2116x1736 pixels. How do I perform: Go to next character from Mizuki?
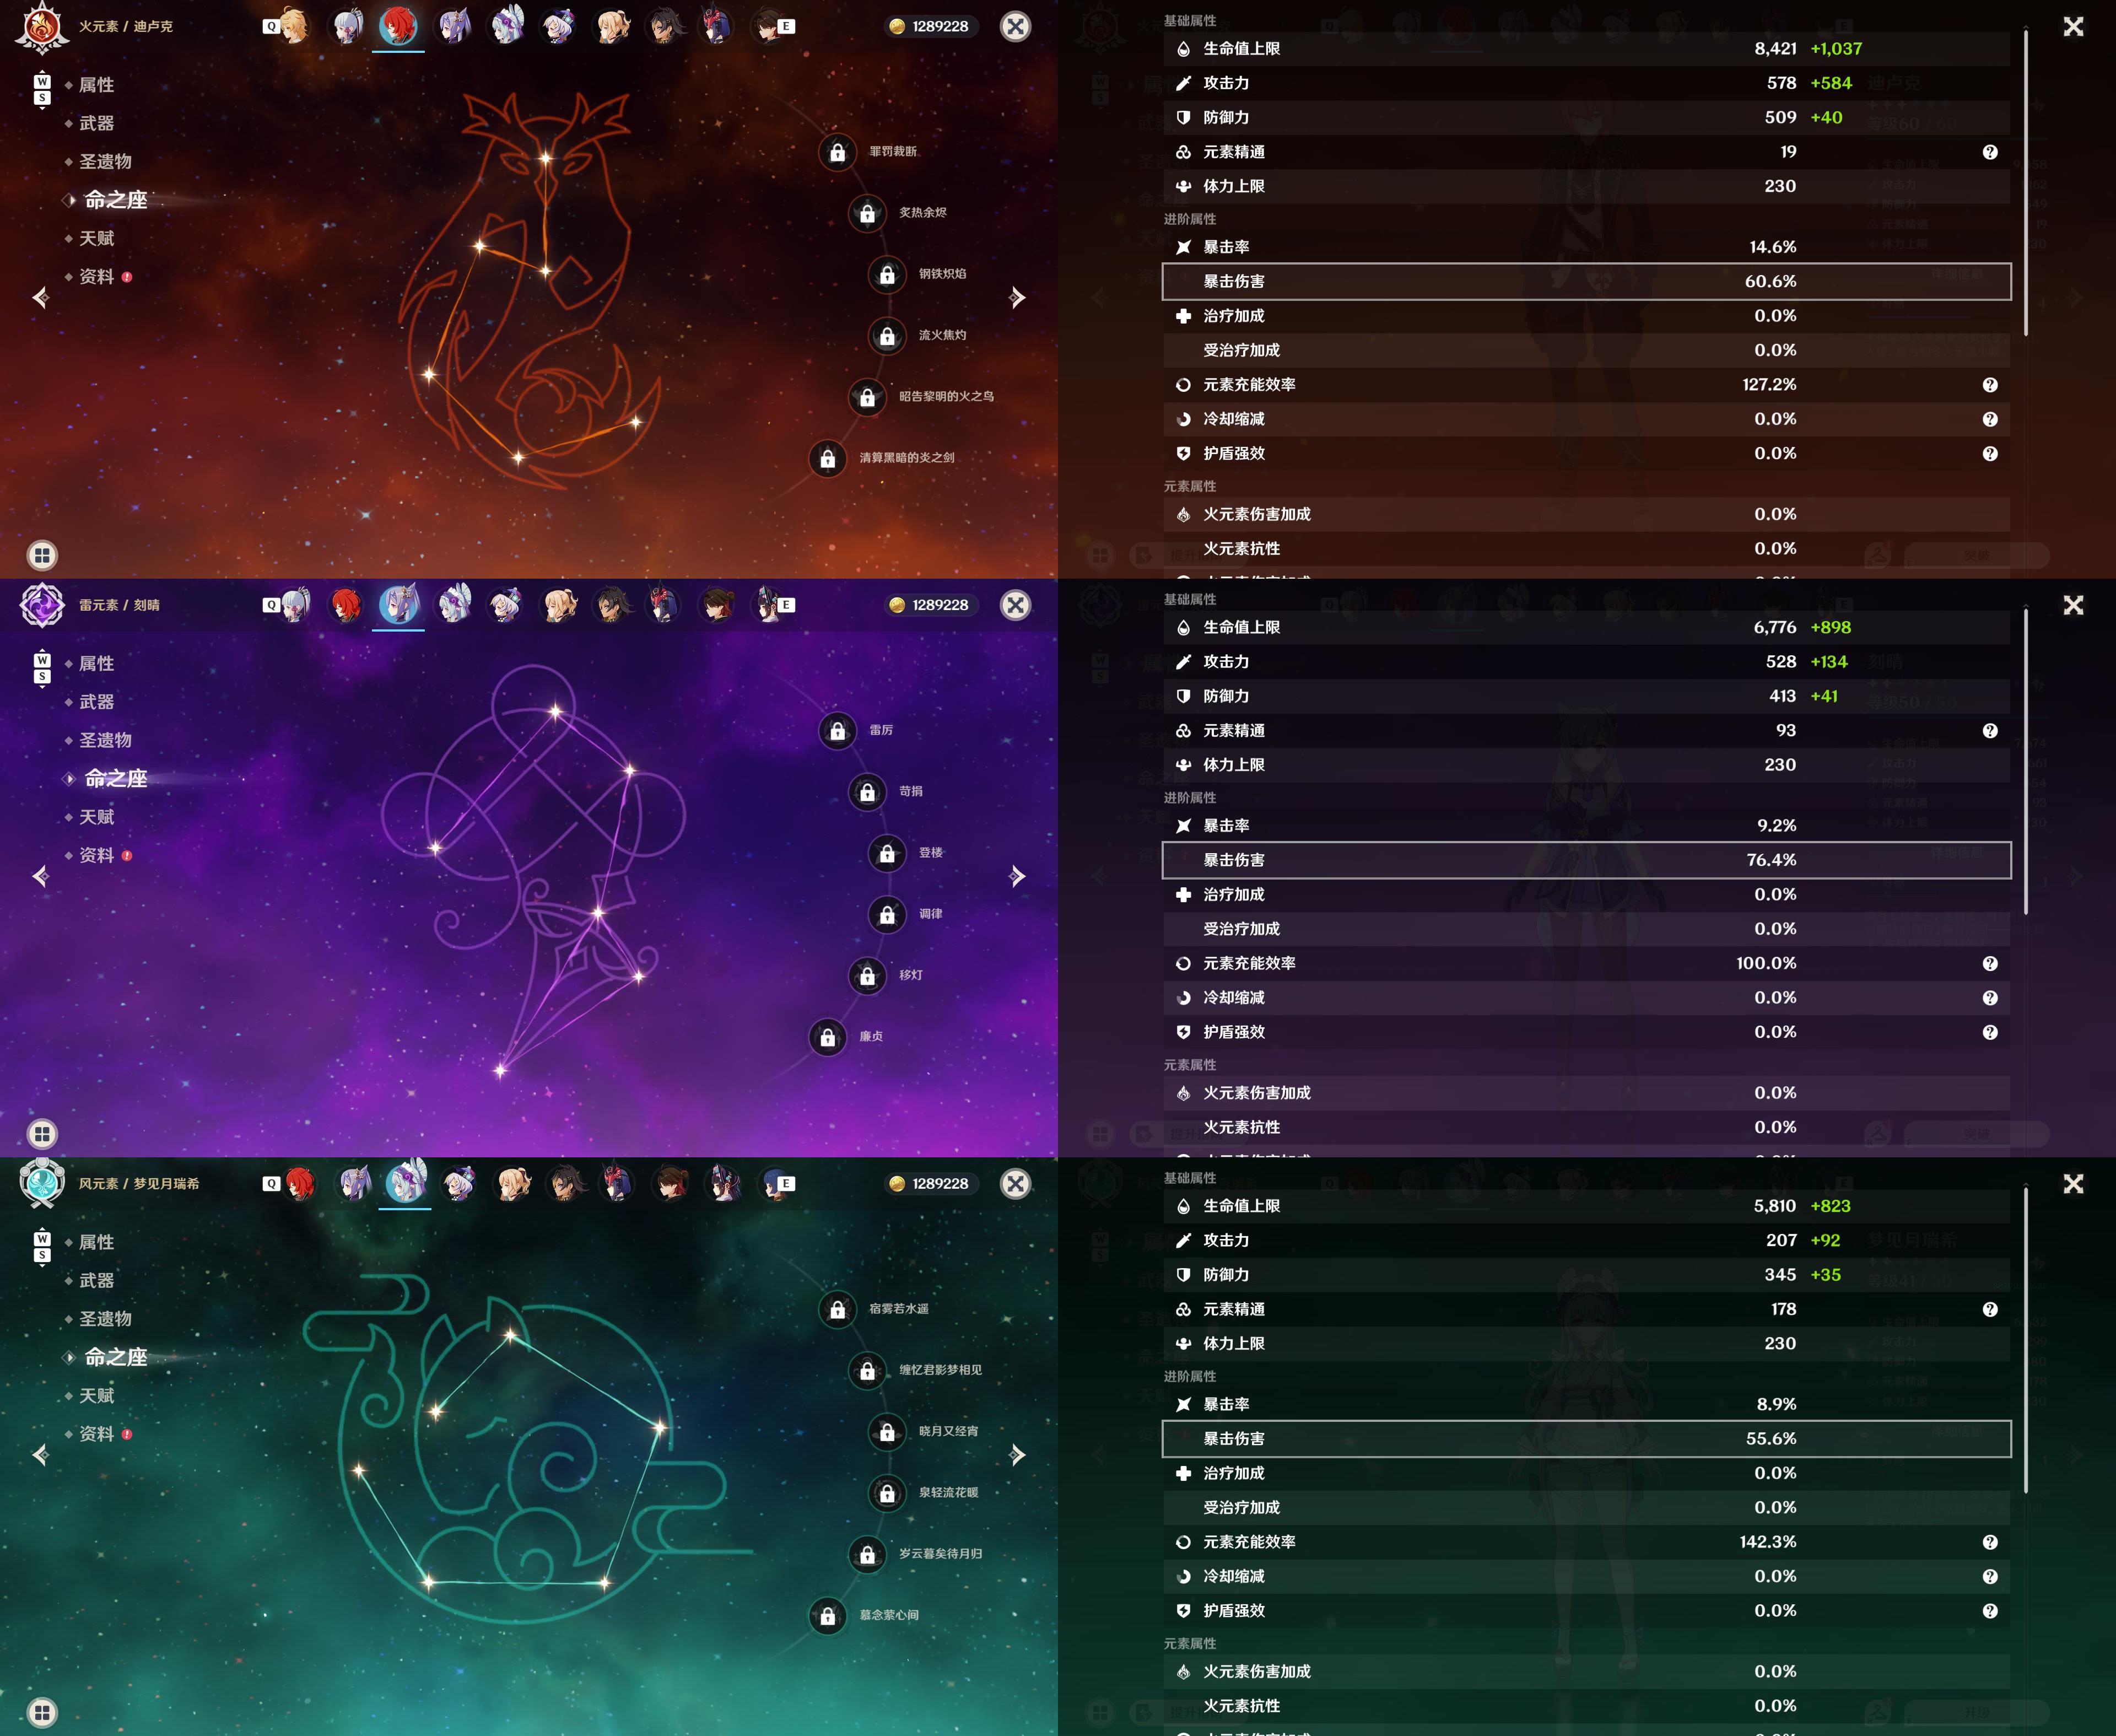coord(1017,1455)
